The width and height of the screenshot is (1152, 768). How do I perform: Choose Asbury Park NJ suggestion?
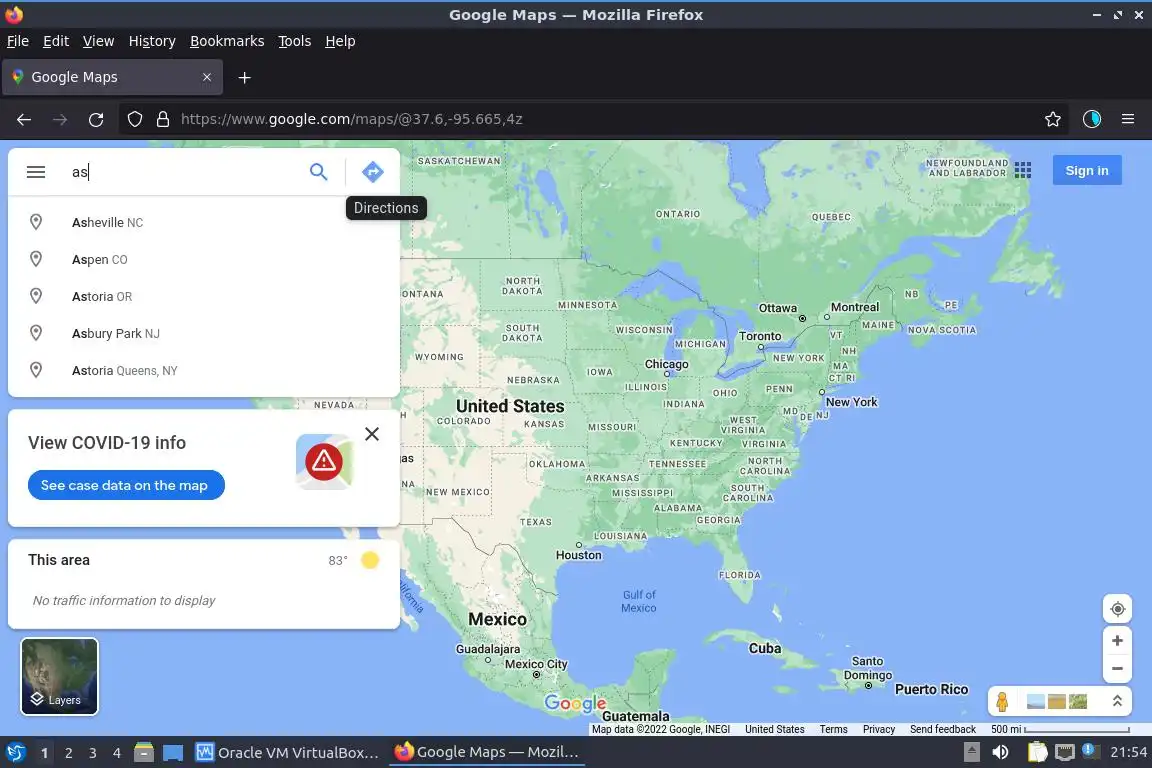[204, 334]
